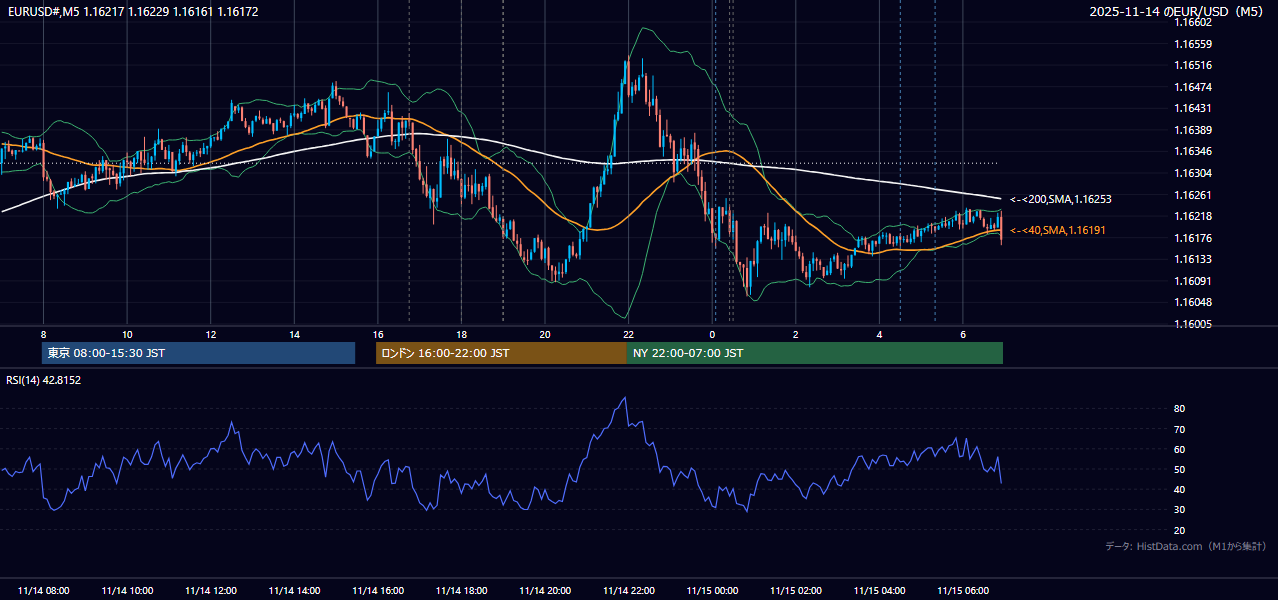This screenshot has width=1278, height=600.
Task: Click RSI scale value 50
Action: pyautogui.click(x=1179, y=469)
